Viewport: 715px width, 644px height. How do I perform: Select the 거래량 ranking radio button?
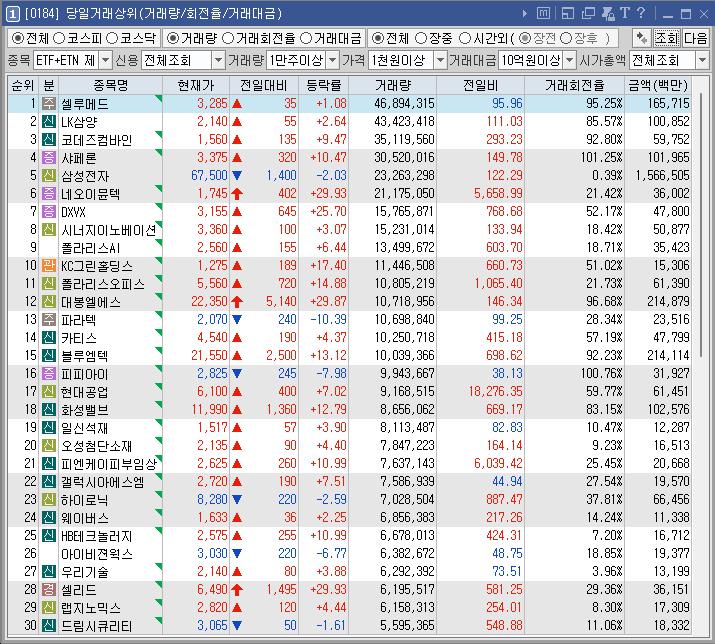click(x=172, y=38)
